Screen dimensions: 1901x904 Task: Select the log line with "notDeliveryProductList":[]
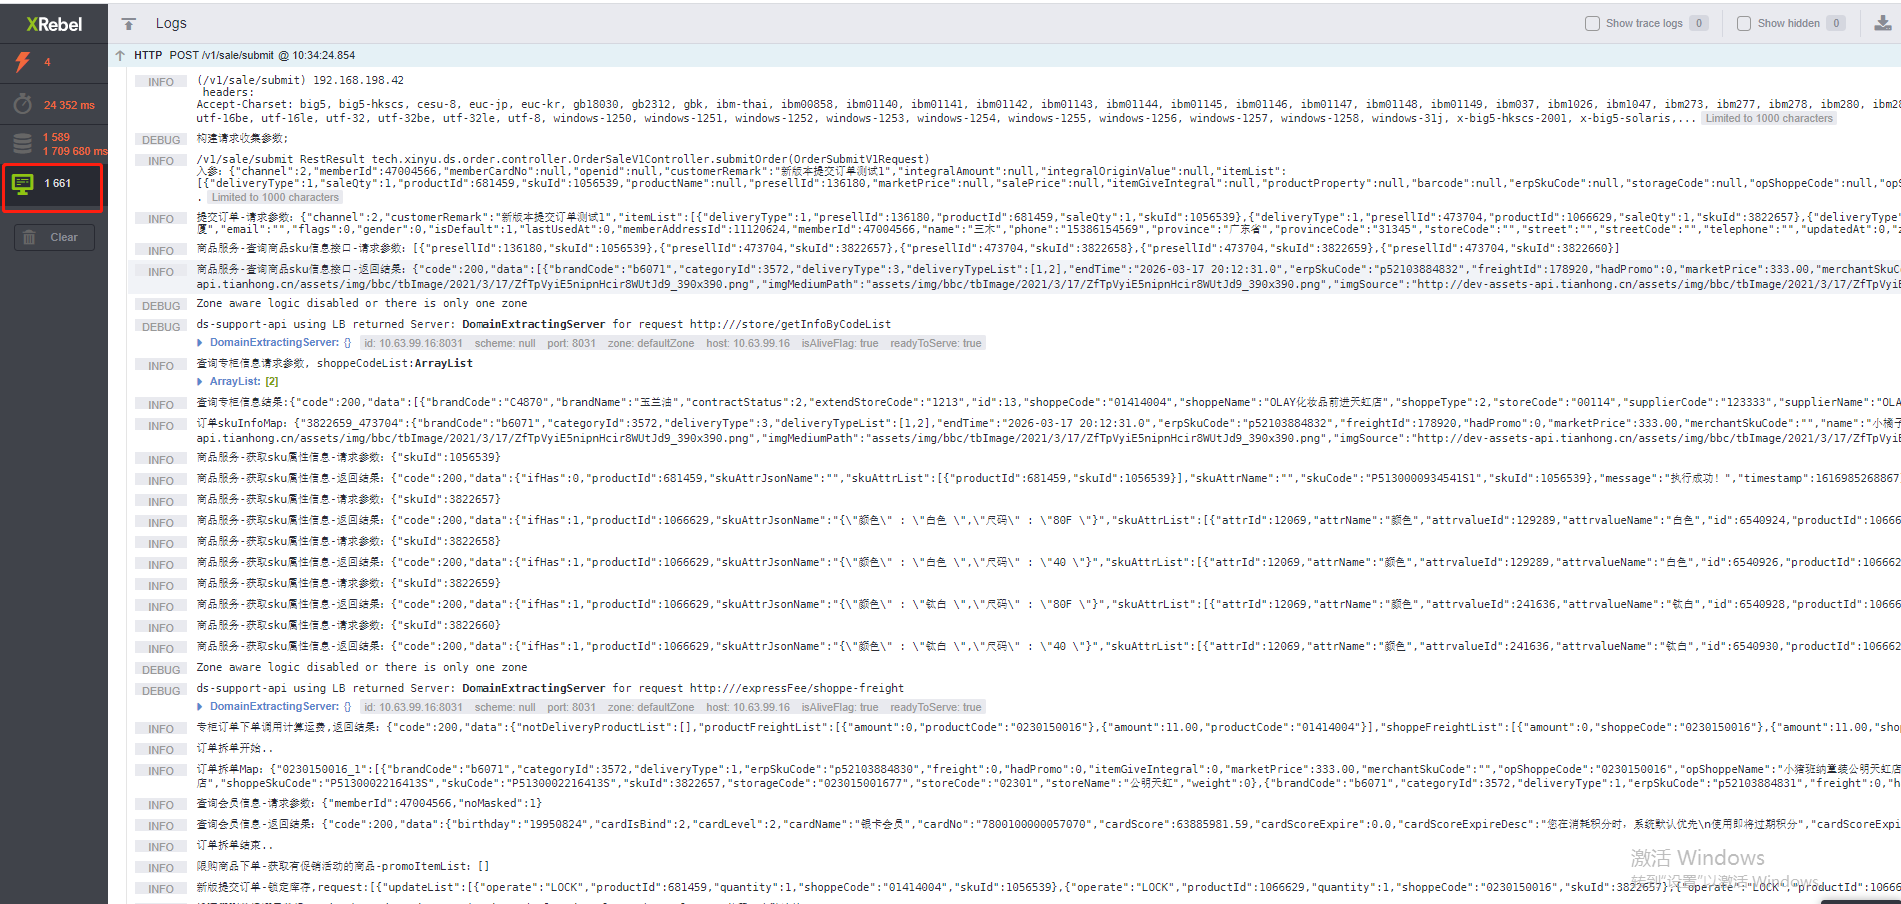point(1048,727)
